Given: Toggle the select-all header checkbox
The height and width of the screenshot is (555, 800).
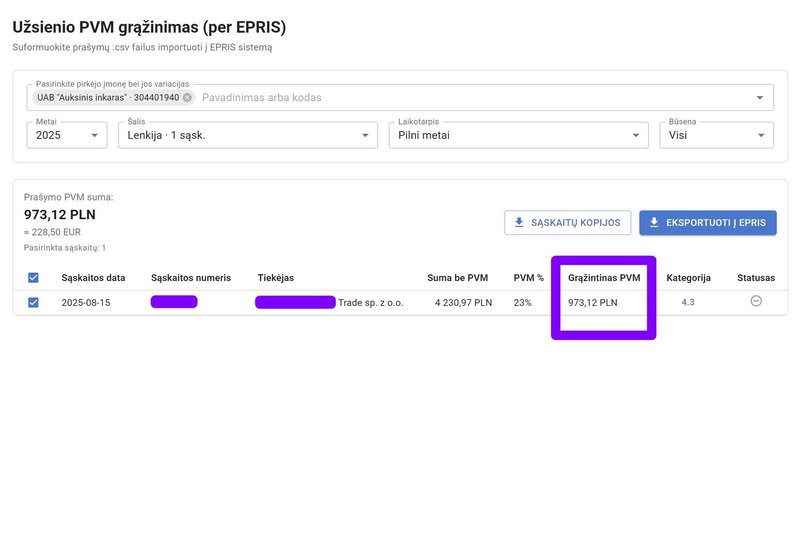Looking at the screenshot, I should pyautogui.click(x=33, y=278).
